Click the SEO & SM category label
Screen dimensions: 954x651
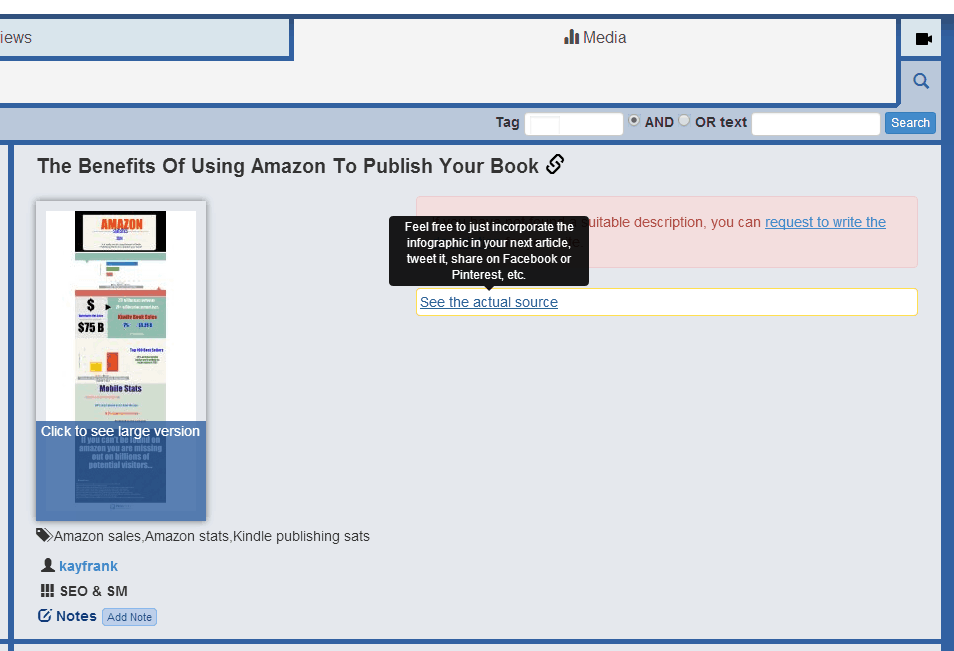point(93,591)
